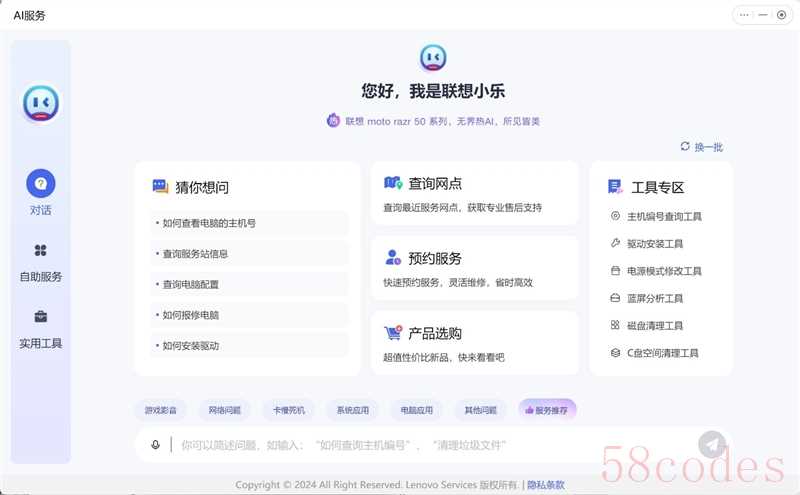Switch to the 服务推荐 tab

[x=547, y=410]
